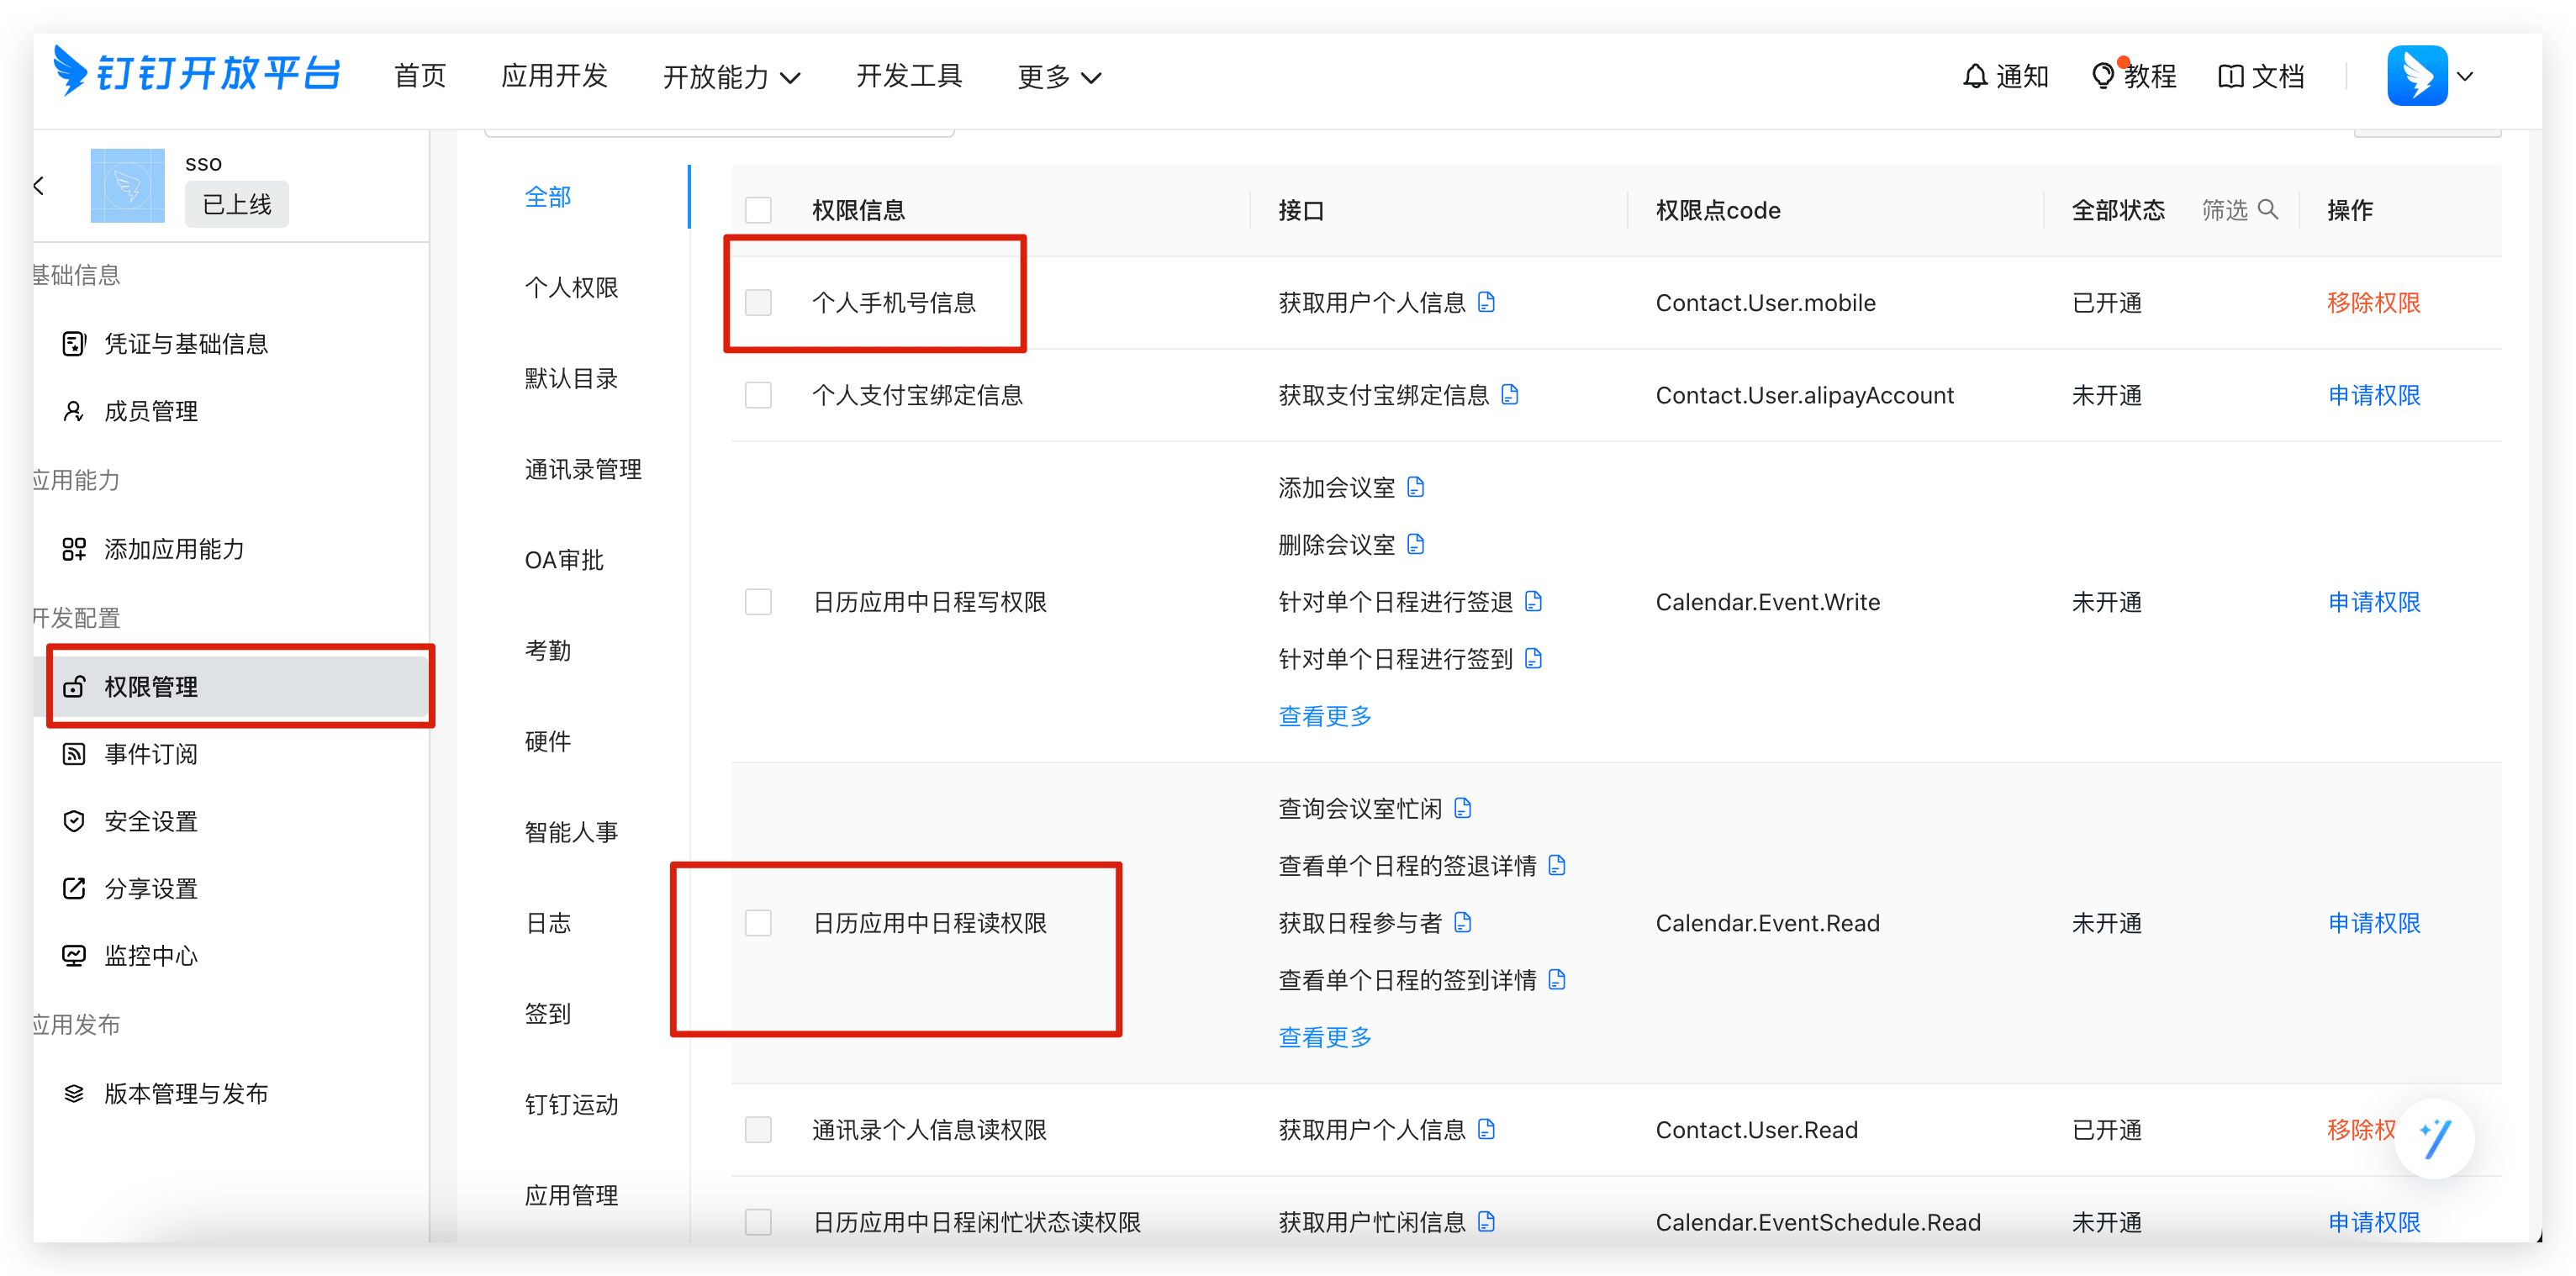Screen dimensions: 2576x1276
Task: Open 事件订阅 in the left sidebar
Action: tap(151, 754)
